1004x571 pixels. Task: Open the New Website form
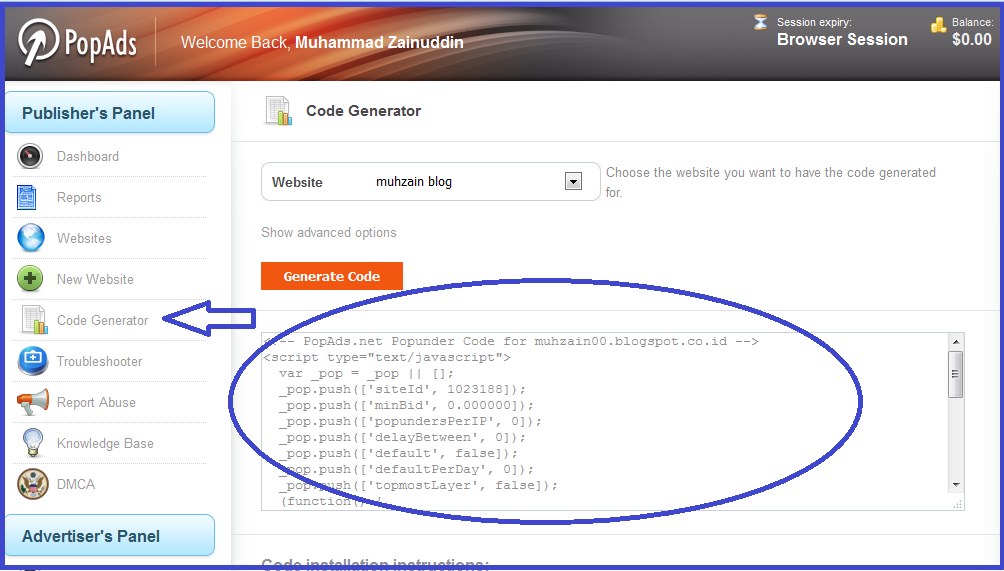(95, 279)
